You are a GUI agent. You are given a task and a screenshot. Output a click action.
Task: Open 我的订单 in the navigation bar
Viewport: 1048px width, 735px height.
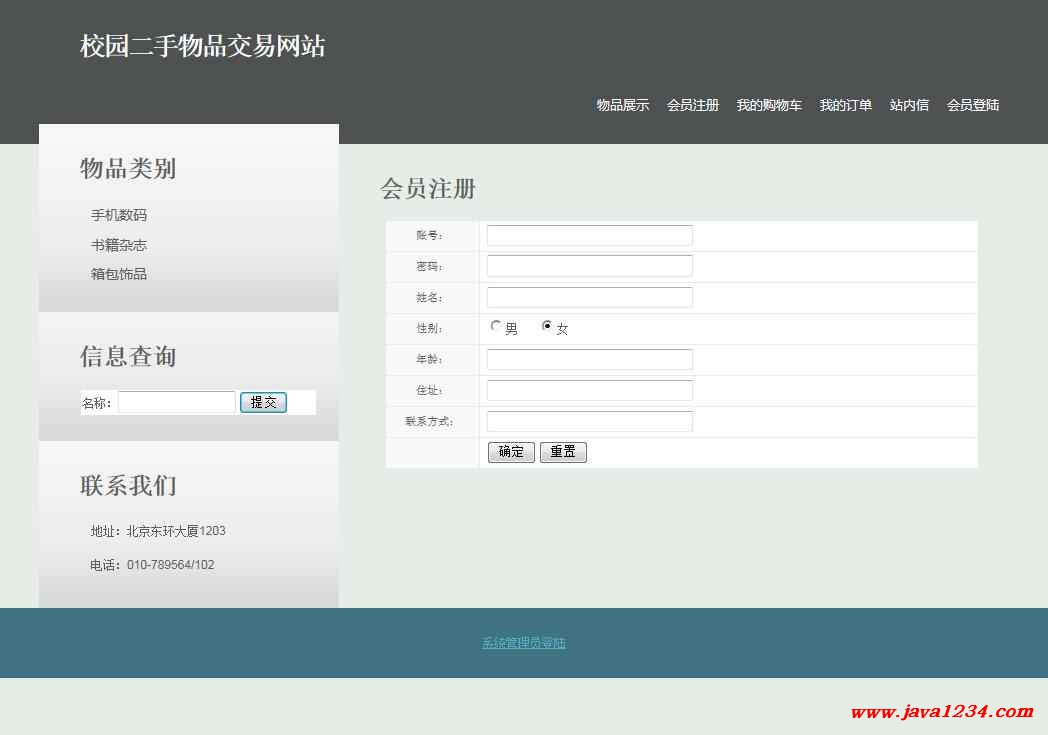tap(845, 105)
